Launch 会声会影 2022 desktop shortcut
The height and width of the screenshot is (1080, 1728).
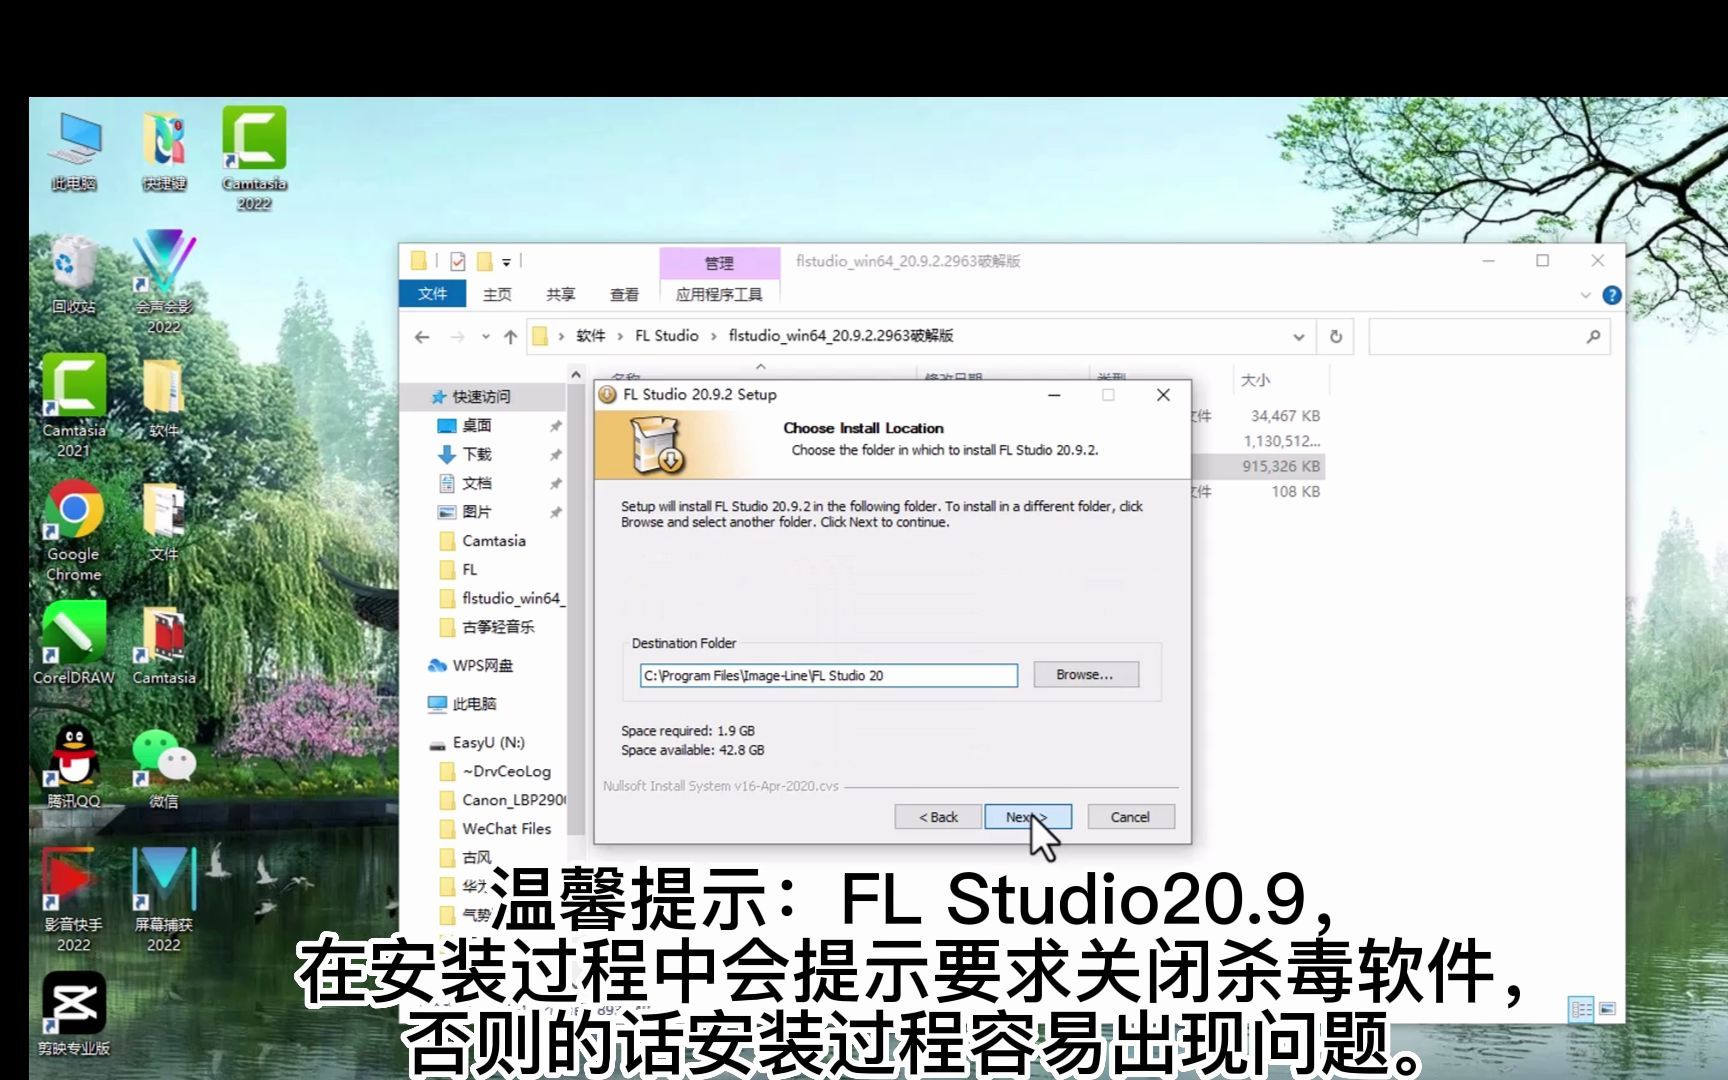click(164, 282)
